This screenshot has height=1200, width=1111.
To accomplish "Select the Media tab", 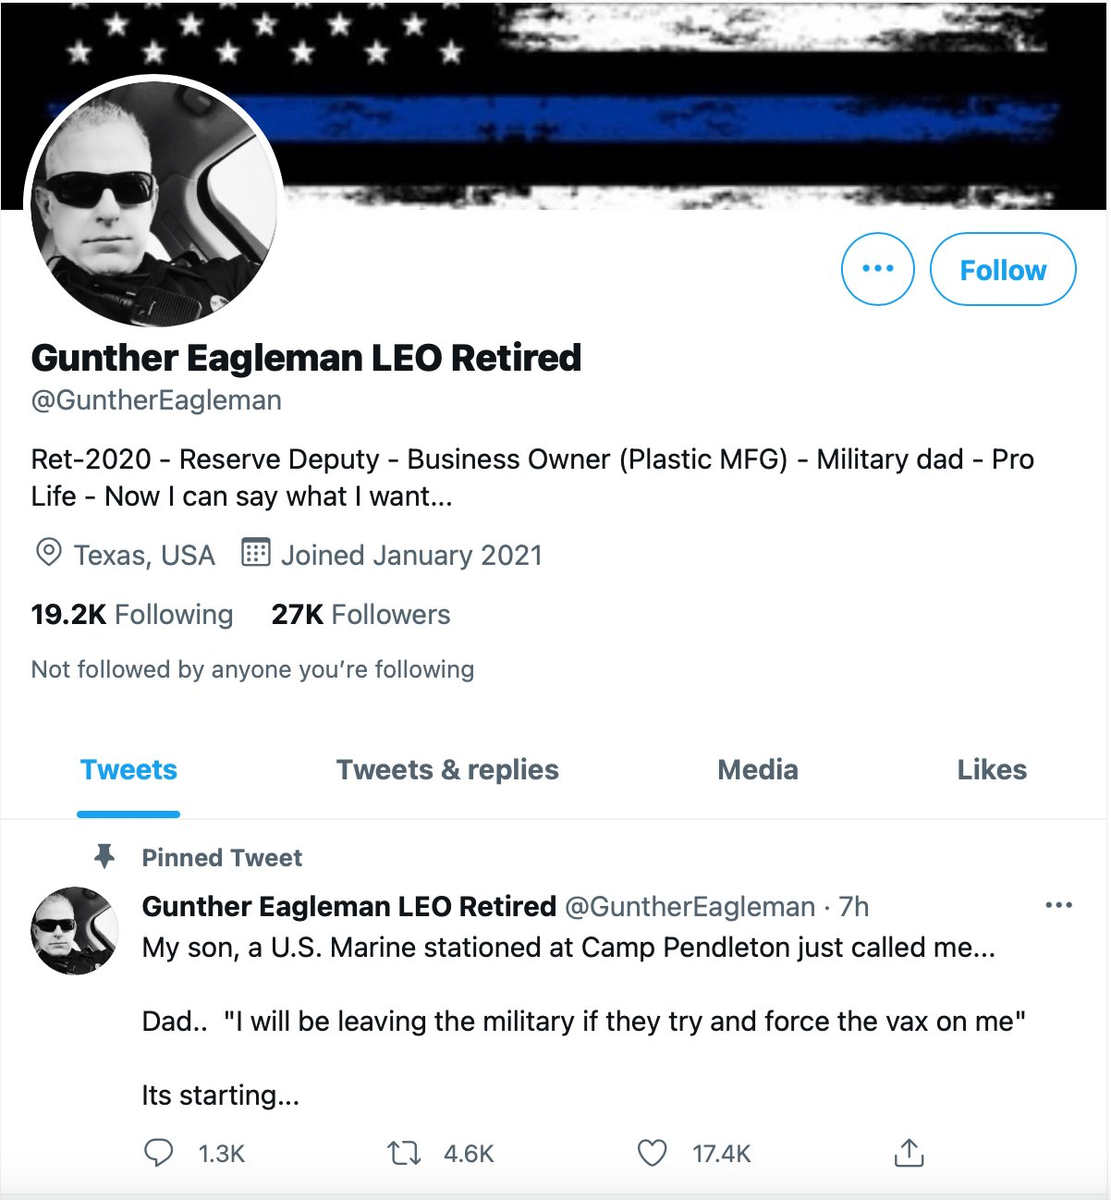I will (757, 770).
